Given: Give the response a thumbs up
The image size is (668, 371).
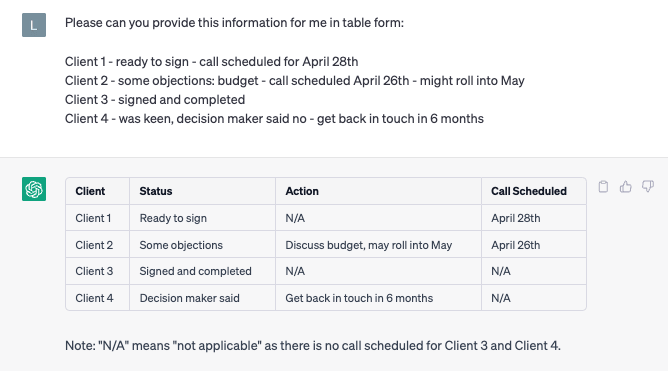Looking at the screenshot, I should [625, 187].
